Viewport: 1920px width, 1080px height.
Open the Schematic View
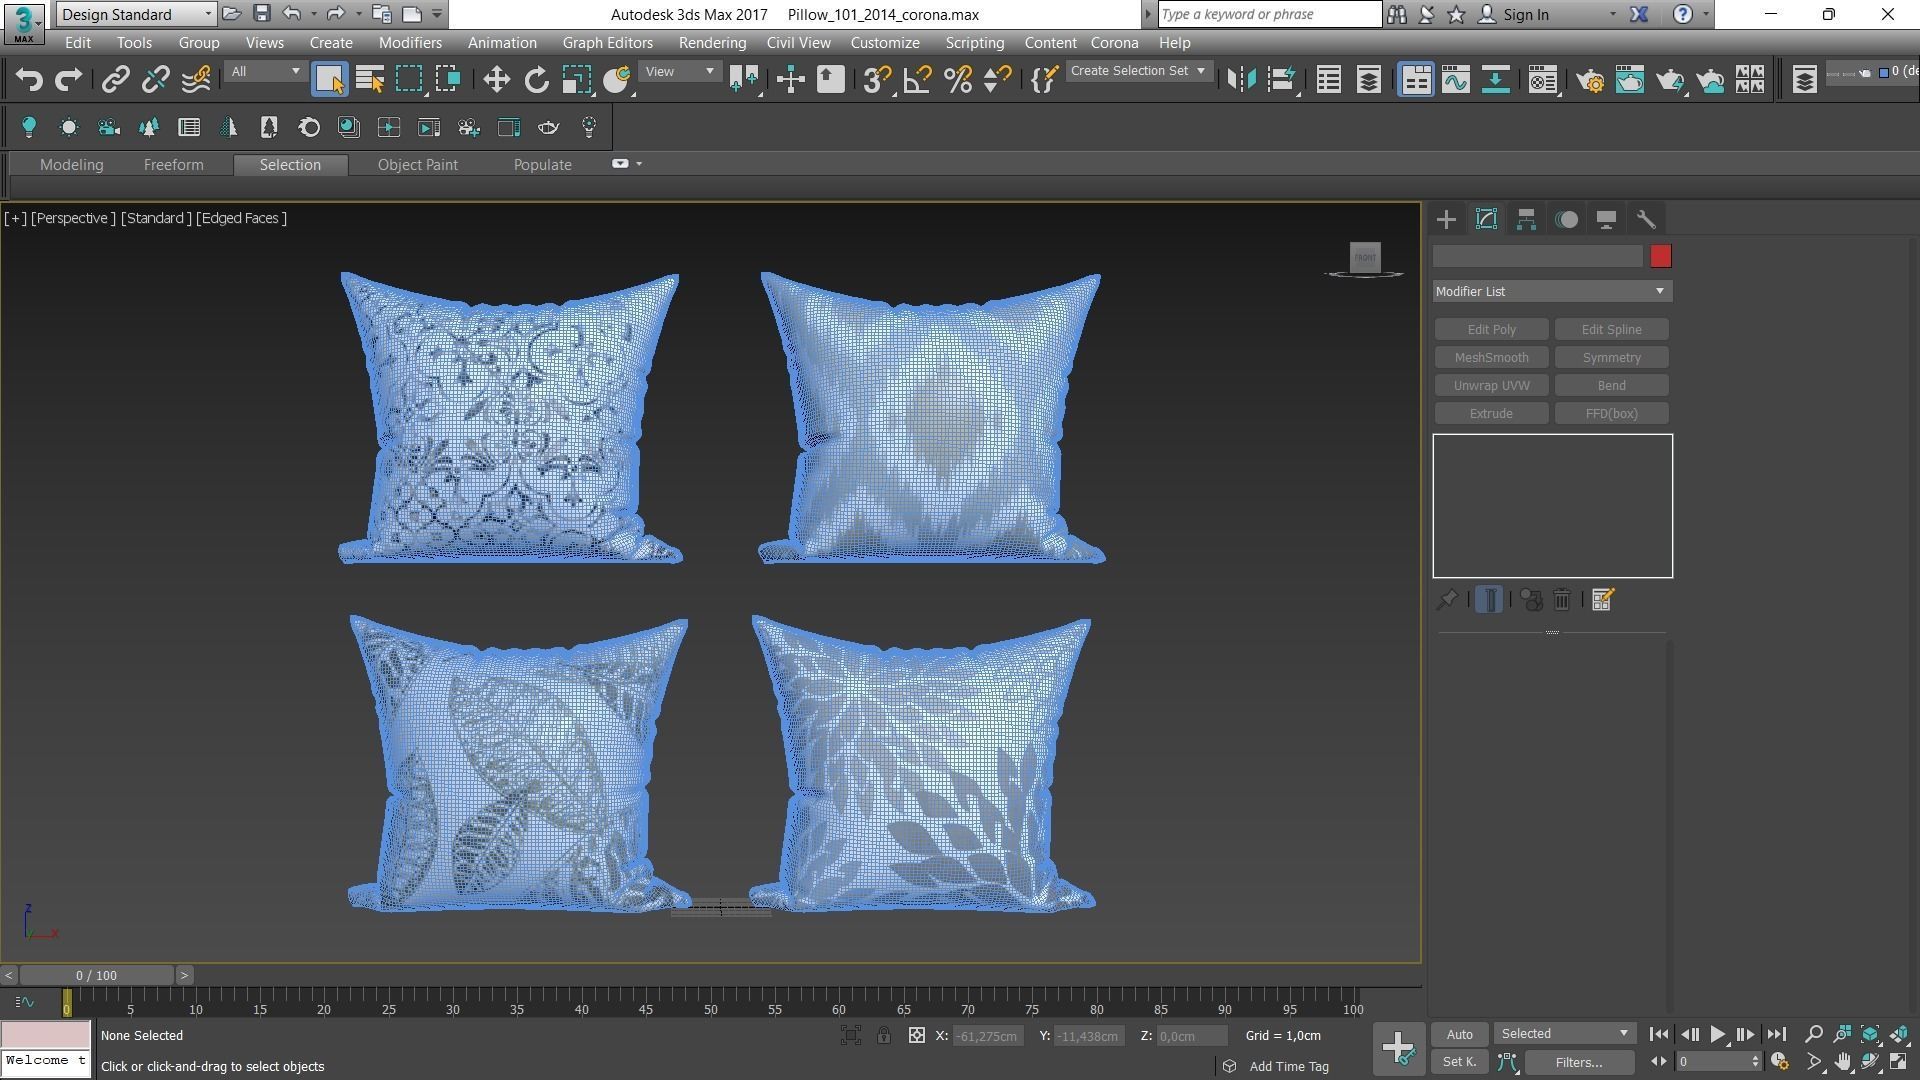click(1496, 80)
